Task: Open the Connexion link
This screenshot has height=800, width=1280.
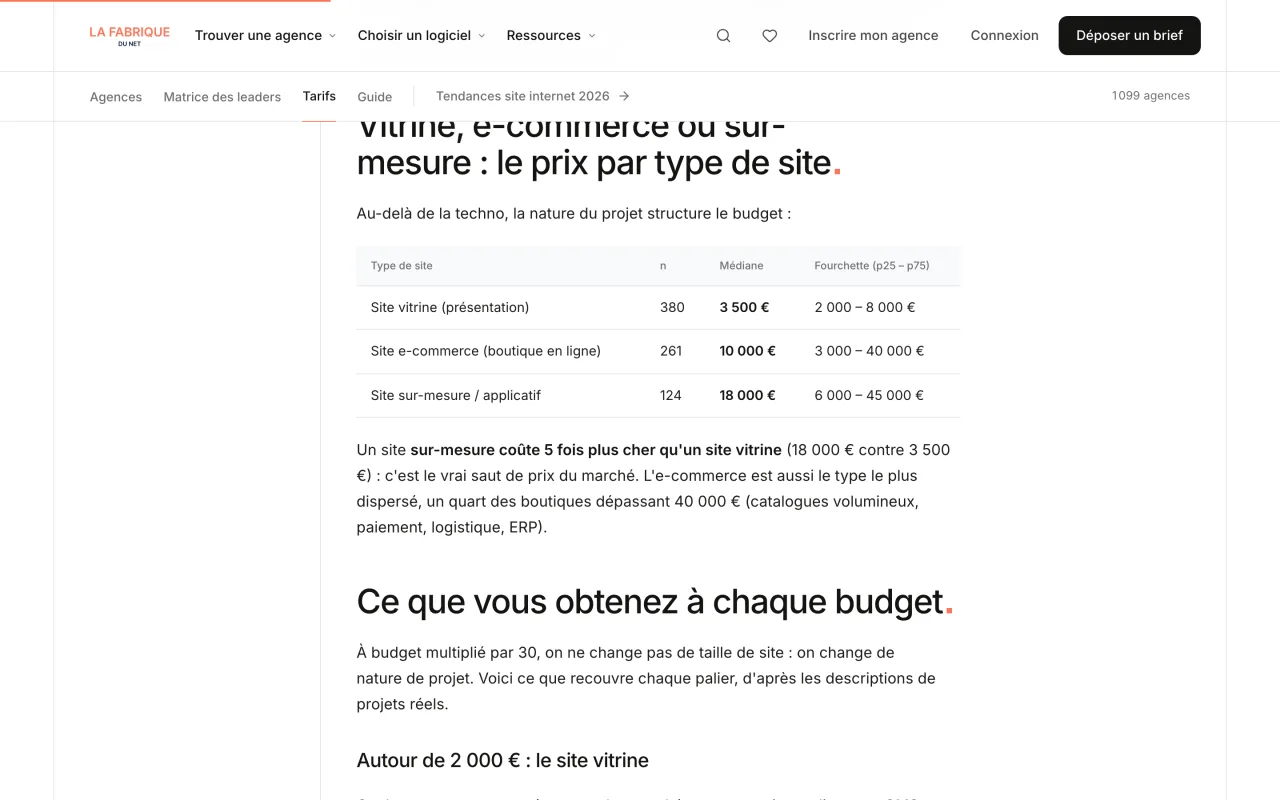Action: coord(1004,36)
